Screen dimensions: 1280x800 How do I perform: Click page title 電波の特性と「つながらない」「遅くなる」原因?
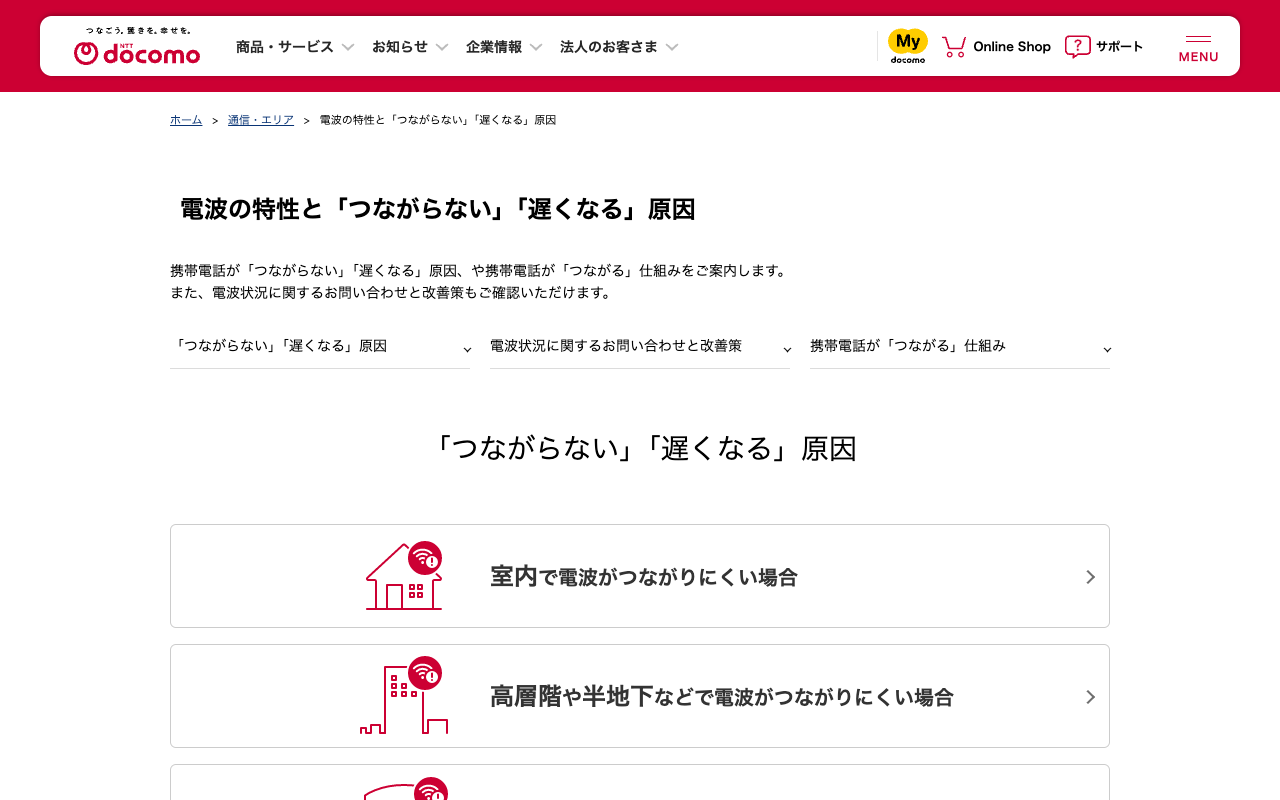pyautogui.click(x=437, y=209)
